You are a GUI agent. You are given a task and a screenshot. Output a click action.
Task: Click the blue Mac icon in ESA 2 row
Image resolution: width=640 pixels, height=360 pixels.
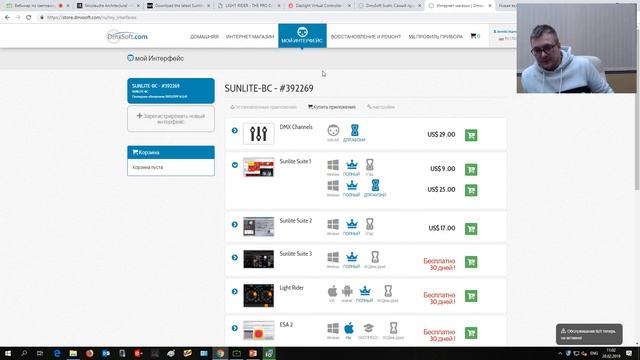point(349,328)
